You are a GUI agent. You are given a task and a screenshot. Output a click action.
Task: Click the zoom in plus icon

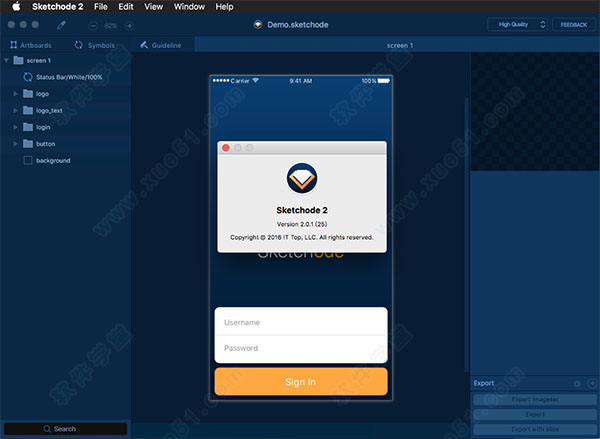click(129, 25)
